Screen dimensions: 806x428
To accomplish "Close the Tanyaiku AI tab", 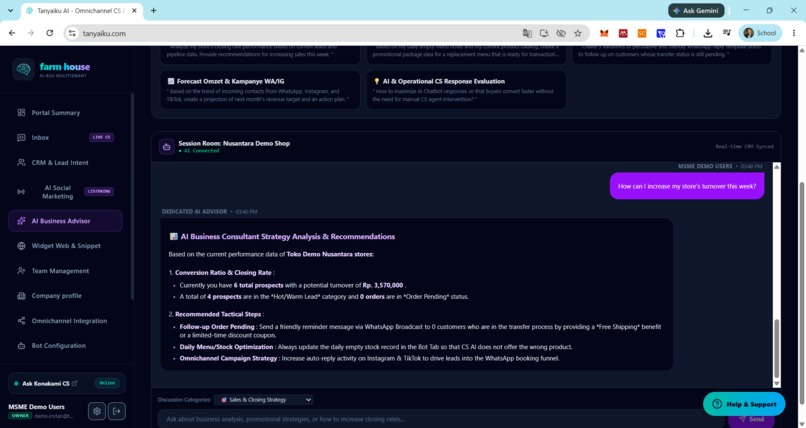I will [134, 10].
